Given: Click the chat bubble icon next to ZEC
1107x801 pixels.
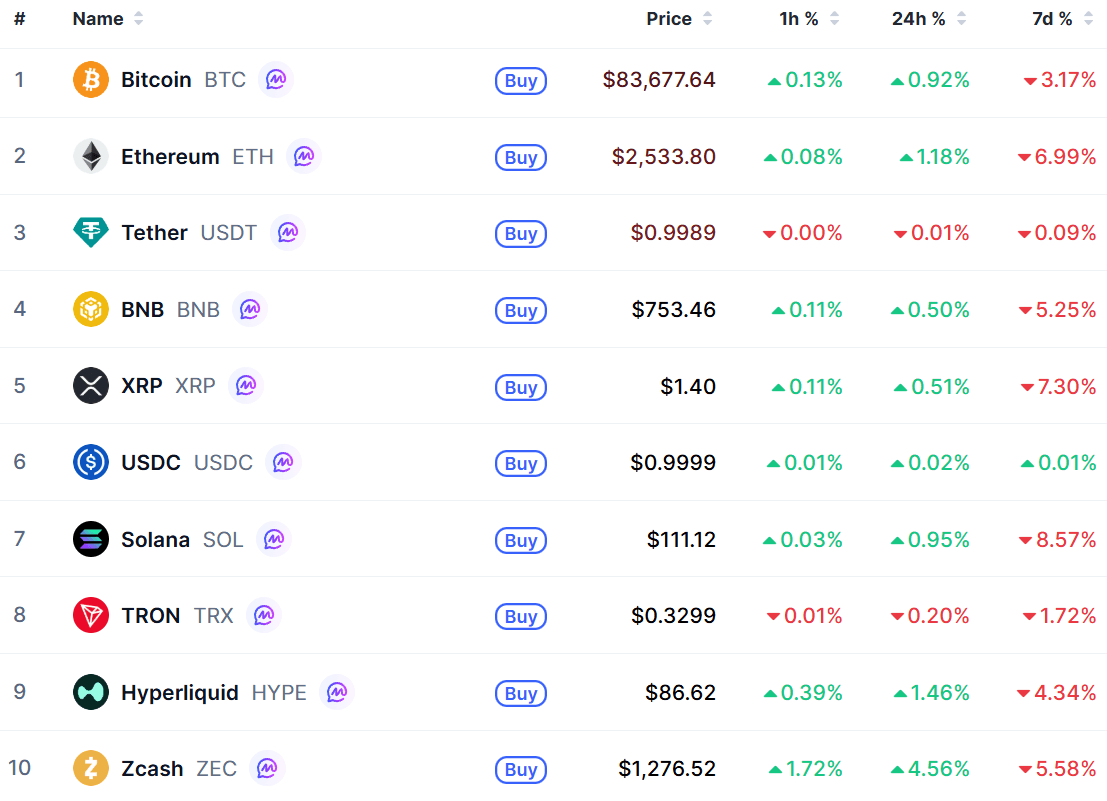Looking at the screenshot, I should coord(267,768).
